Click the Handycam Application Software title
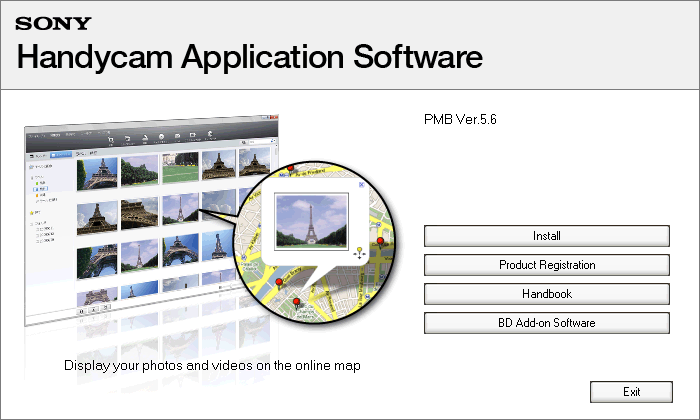This screenshot has height=420, width=700. tap(249, 57)
